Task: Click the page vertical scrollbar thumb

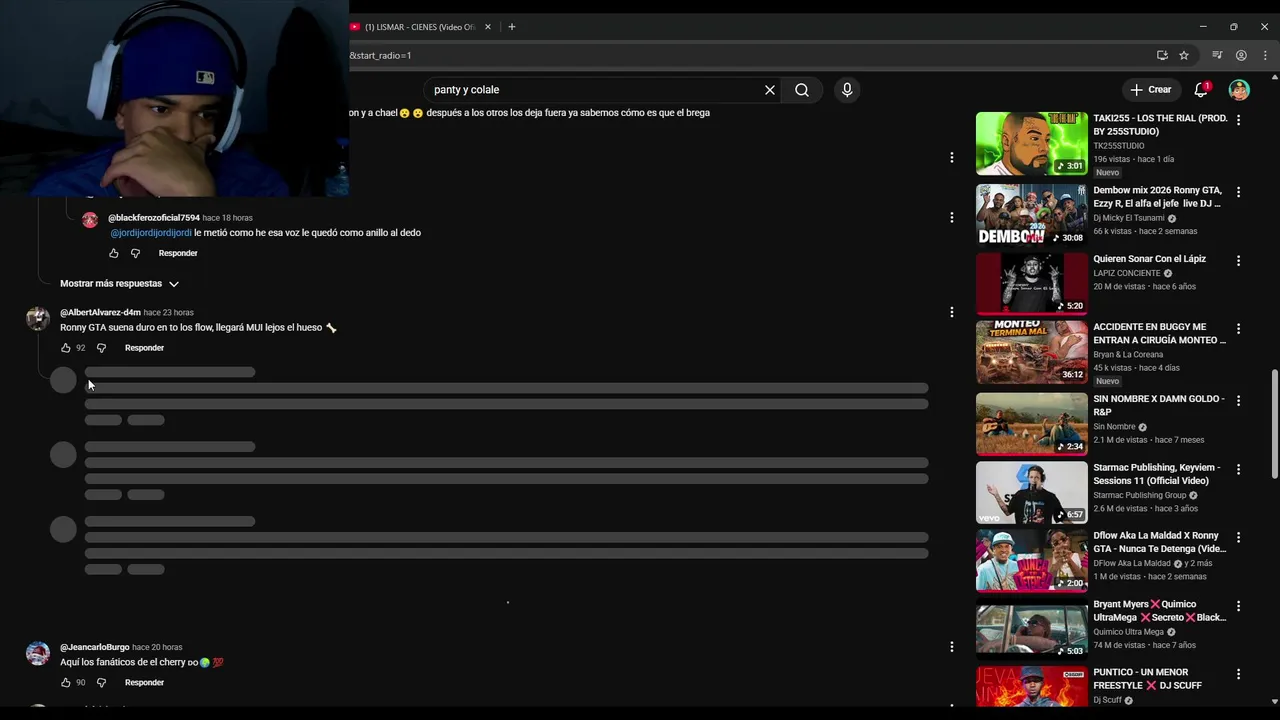Action: [1274, 424]
